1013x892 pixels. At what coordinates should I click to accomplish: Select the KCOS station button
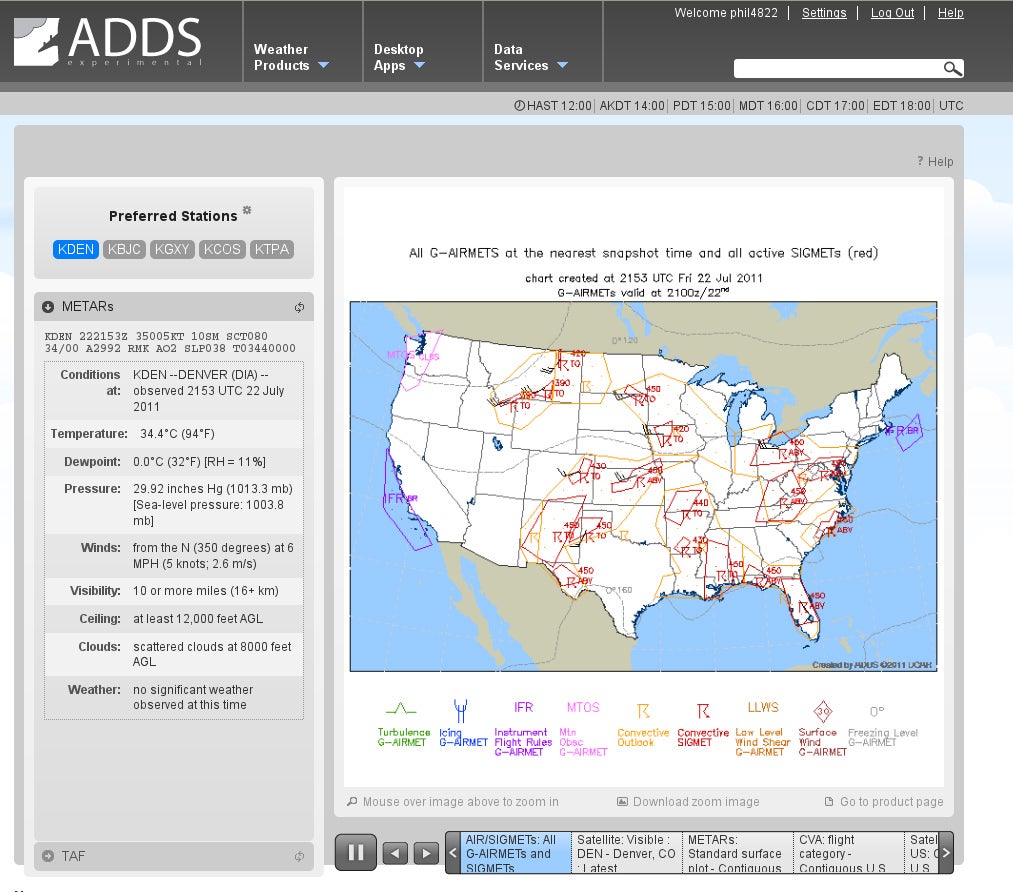click(x=220, y=250)
